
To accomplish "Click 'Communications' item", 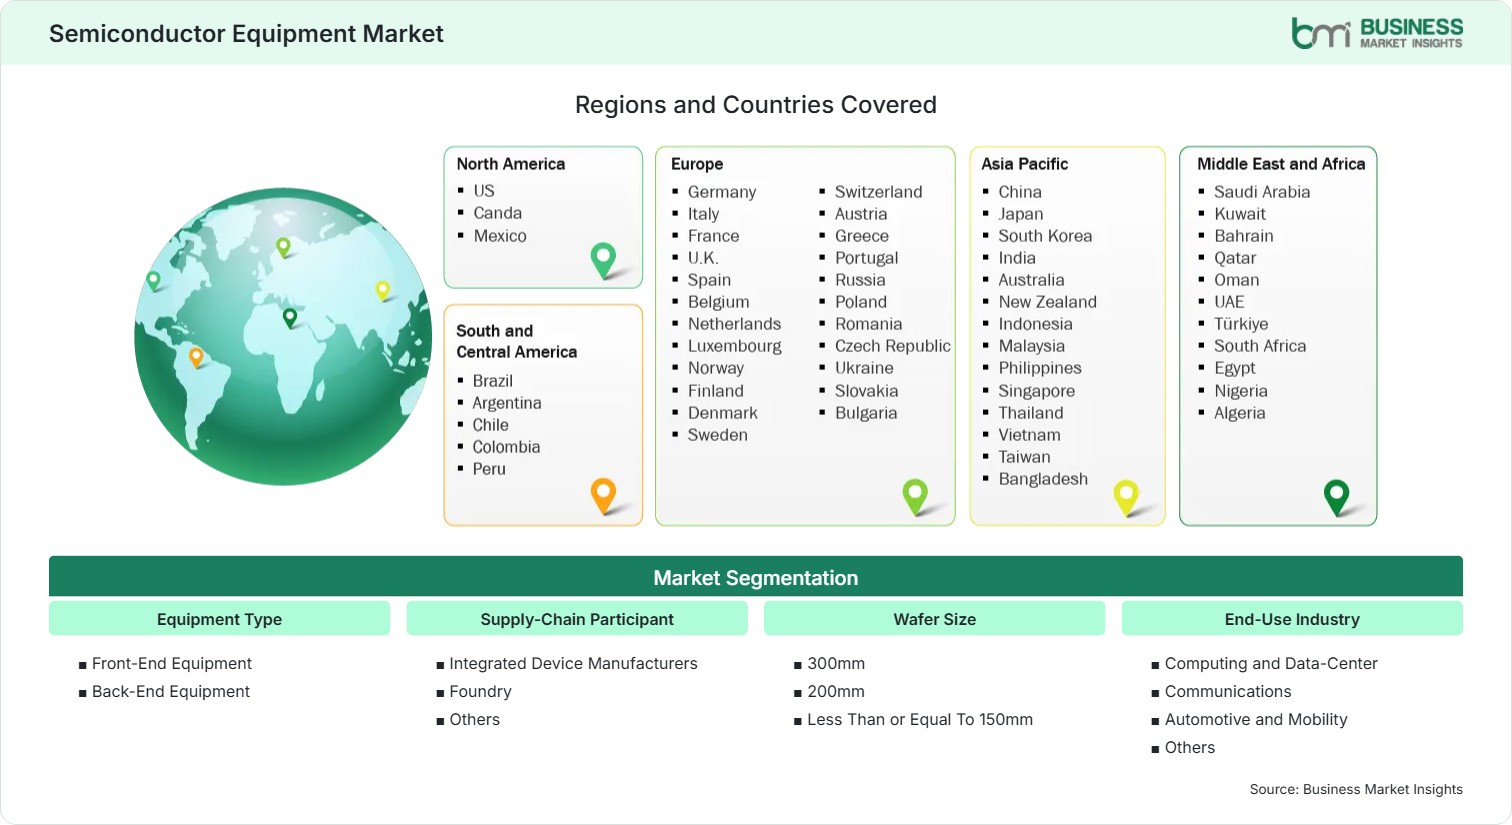I will (1228, 691).
